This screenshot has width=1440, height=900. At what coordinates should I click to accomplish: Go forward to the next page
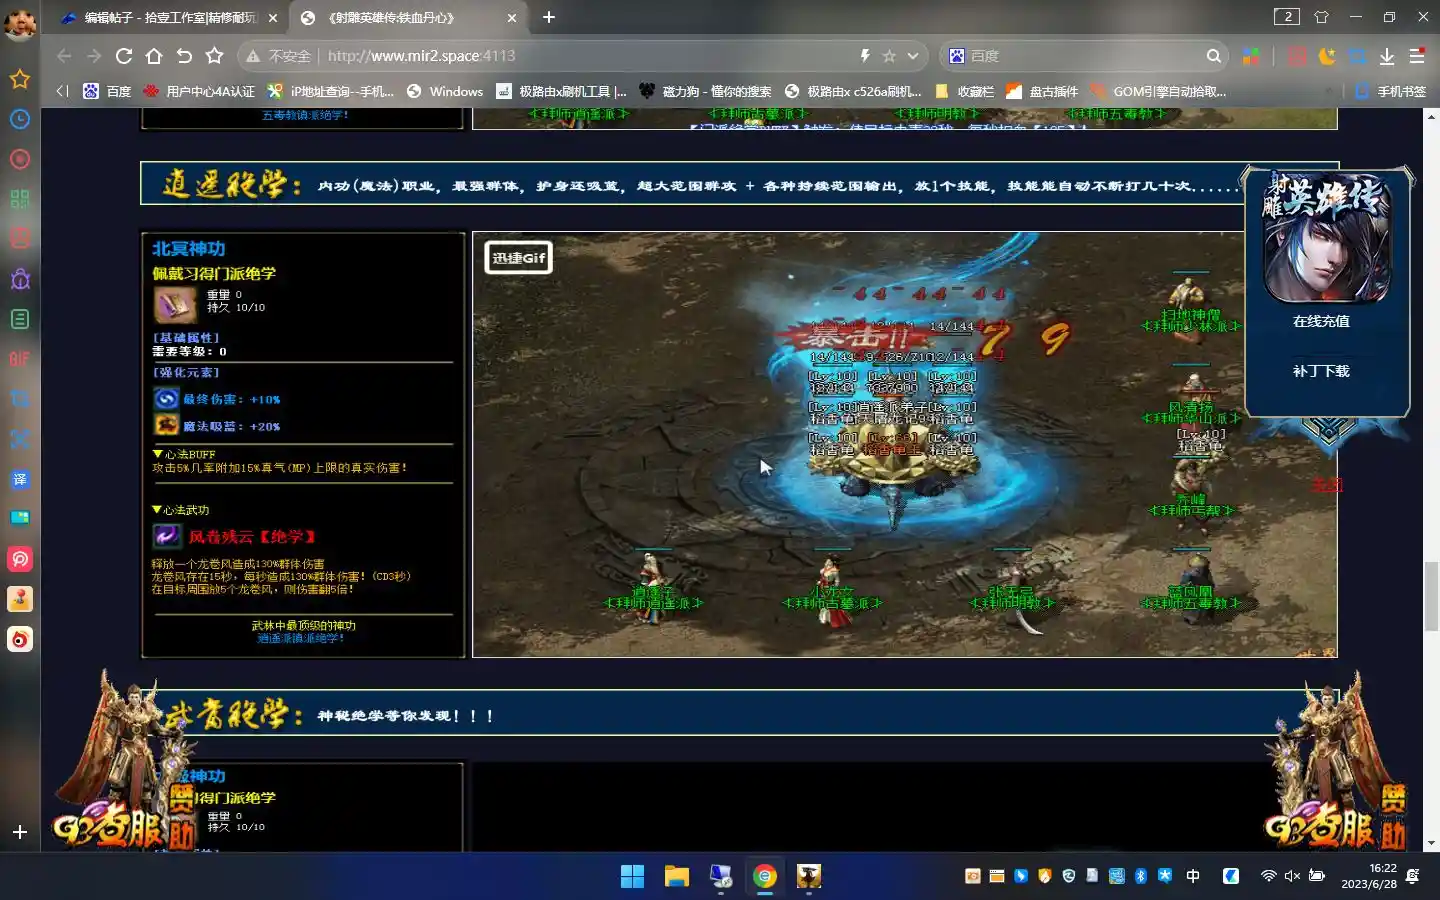(x=94, y=56)
